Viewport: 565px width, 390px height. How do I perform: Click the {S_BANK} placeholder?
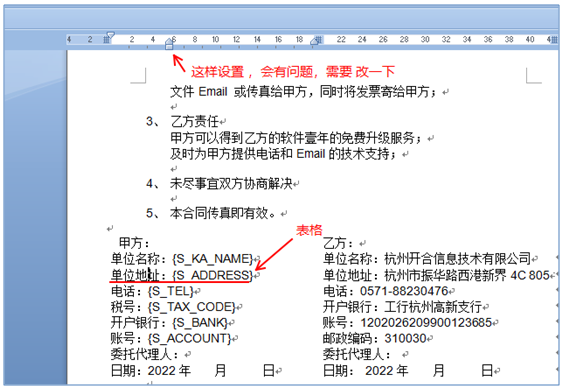pyautogui.click(x=200, y=323)
